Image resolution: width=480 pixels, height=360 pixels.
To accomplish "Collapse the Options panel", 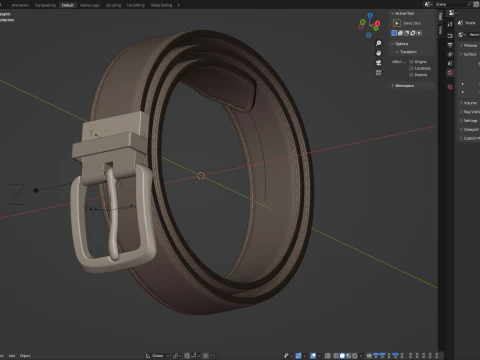I will coord(393,44).
